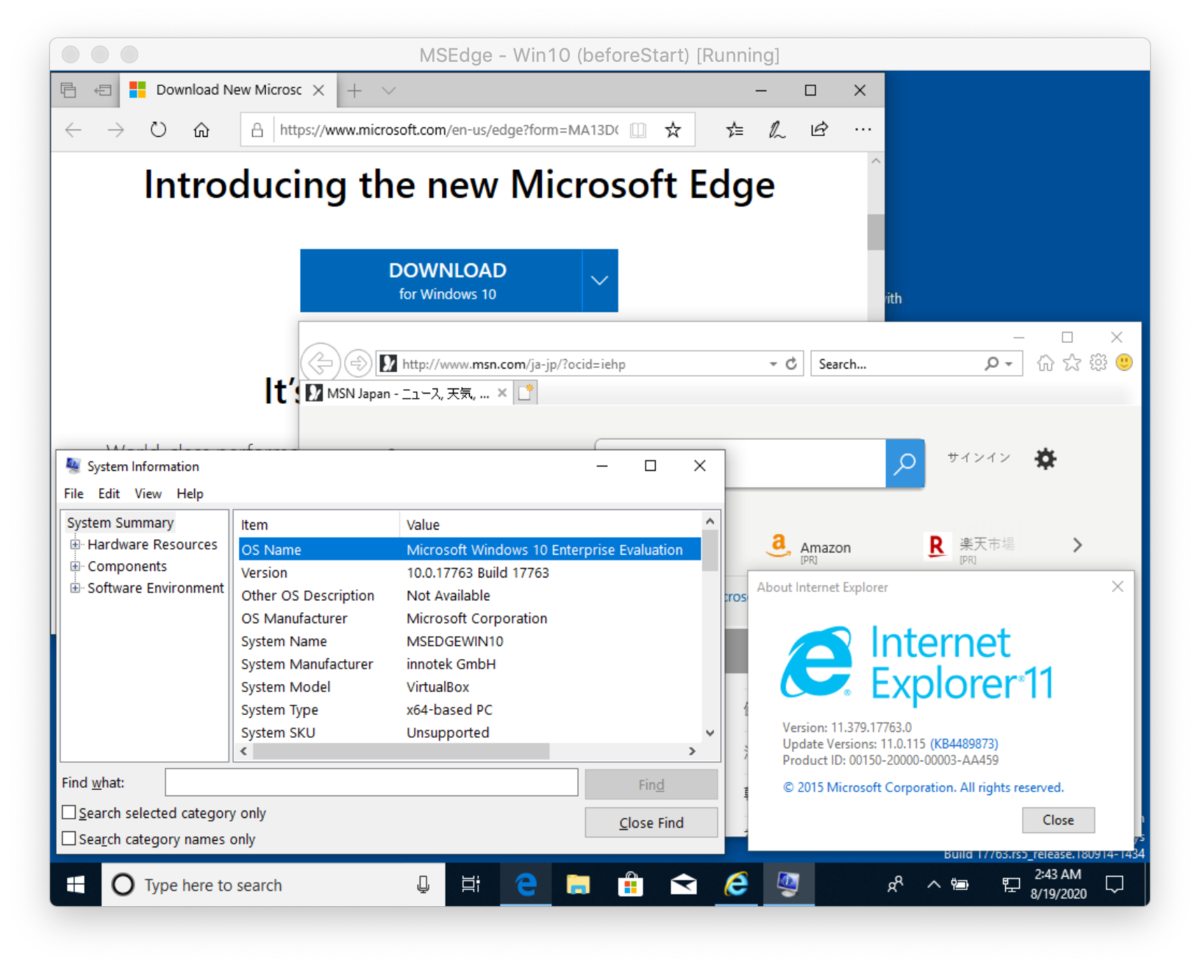Refresh page in Internet Explorer

(792, 364)
